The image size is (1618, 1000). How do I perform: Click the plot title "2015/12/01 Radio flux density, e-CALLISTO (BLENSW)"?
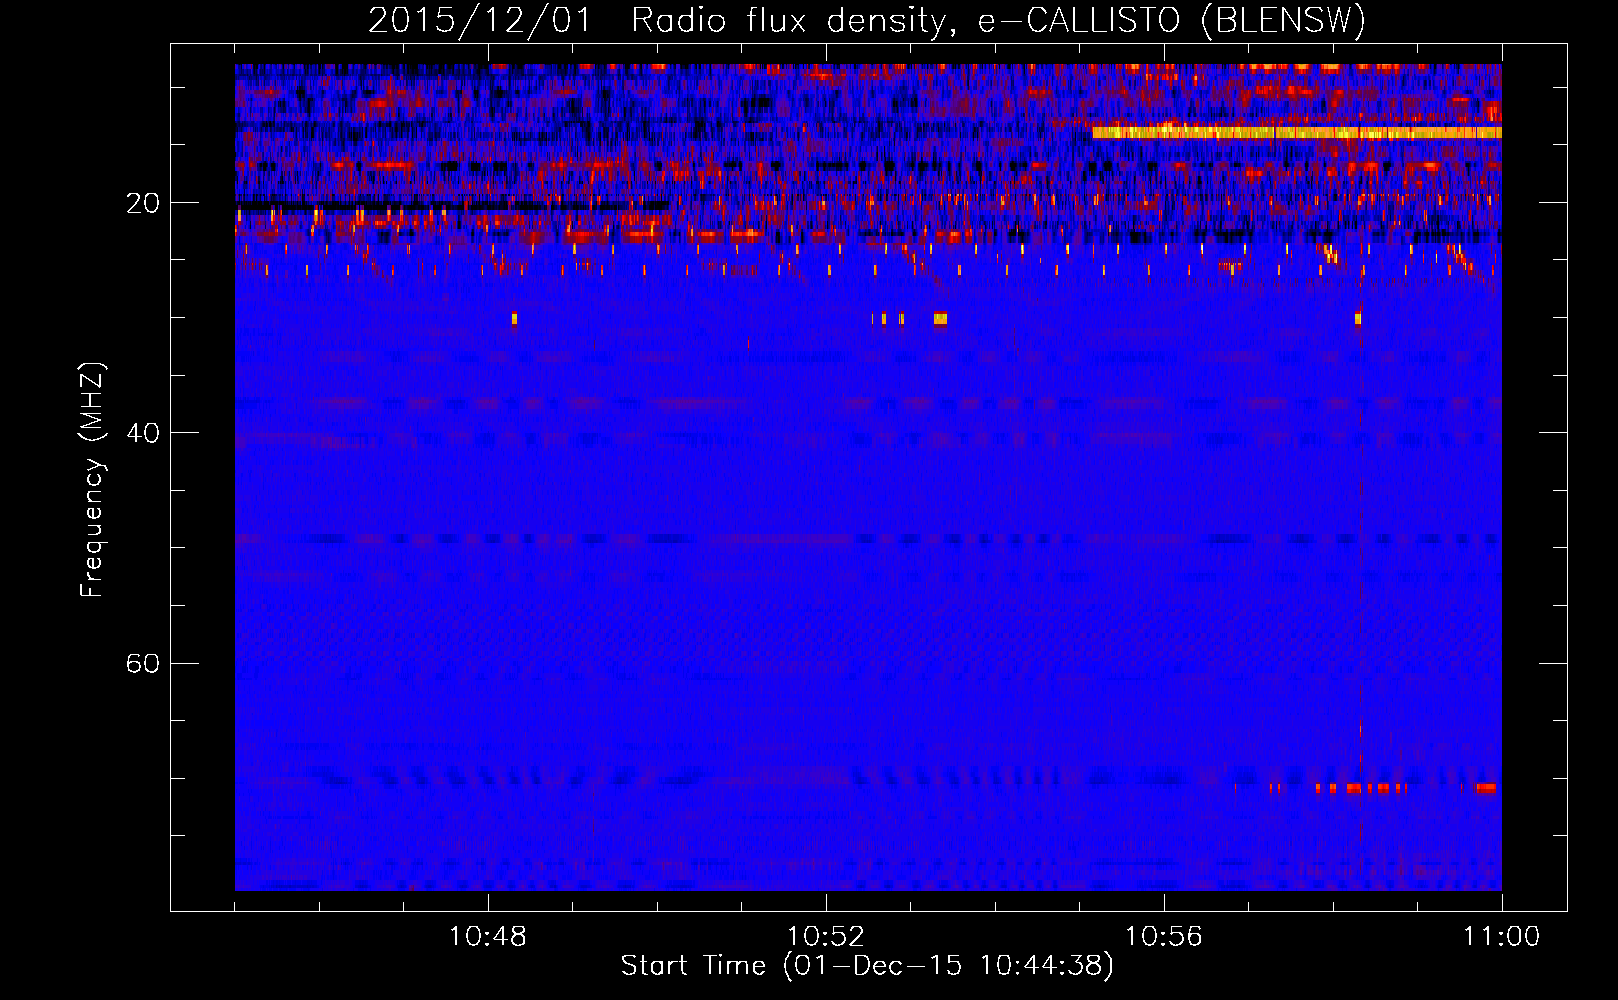tap(867, 21)
